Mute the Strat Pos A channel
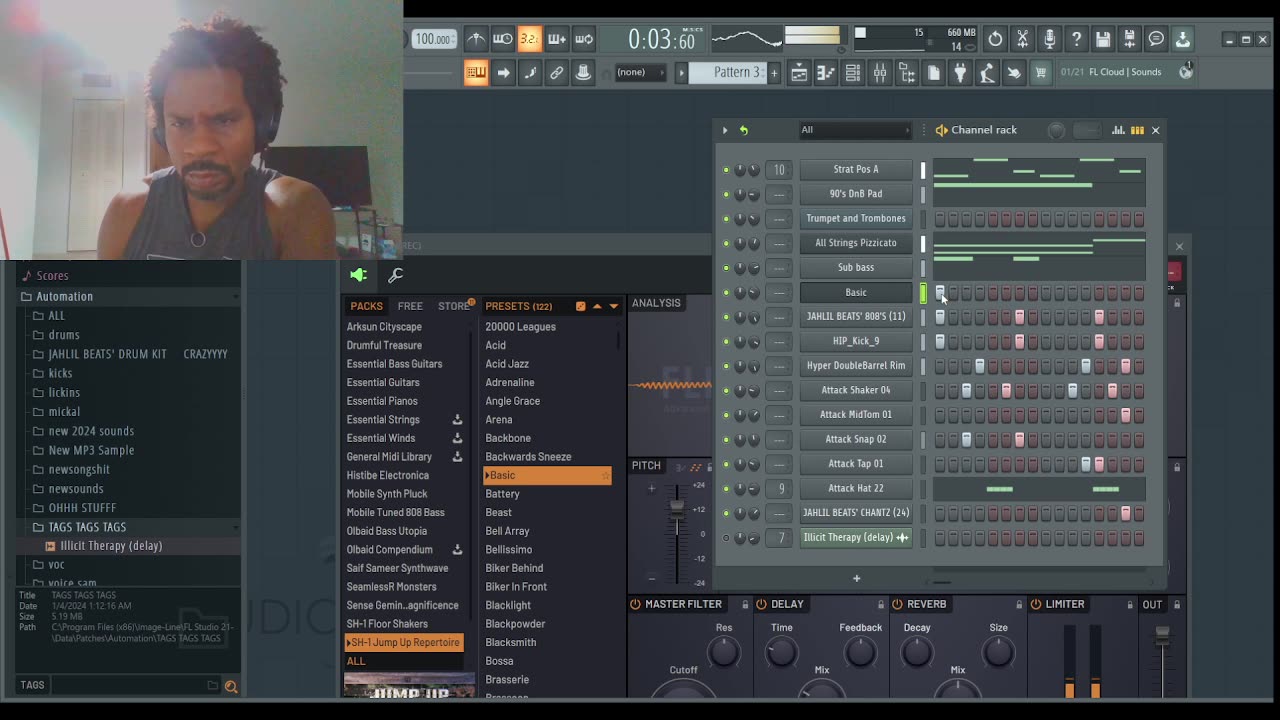The width and height of the screenshot is (1280, 720). point(726,170)
